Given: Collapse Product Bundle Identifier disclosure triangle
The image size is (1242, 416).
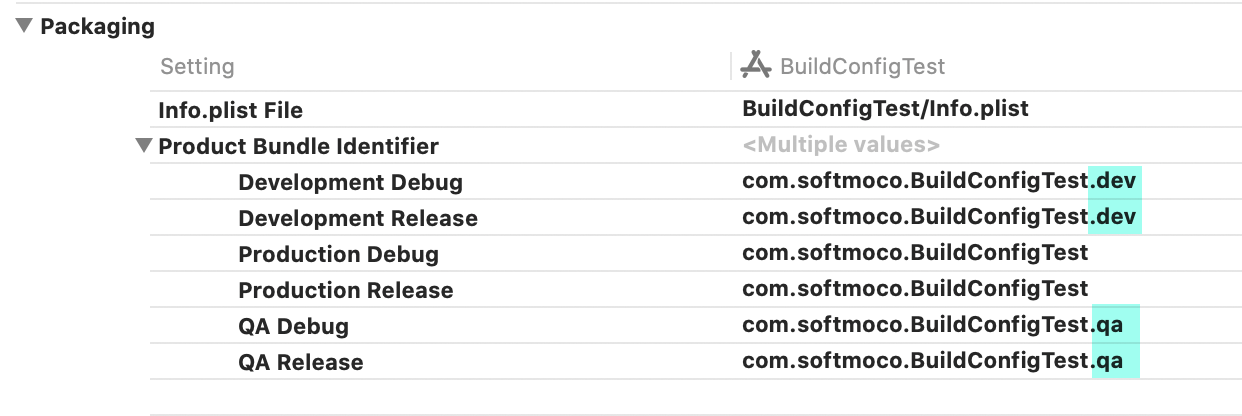Looking at the screenshot, I should click(144, 146).
